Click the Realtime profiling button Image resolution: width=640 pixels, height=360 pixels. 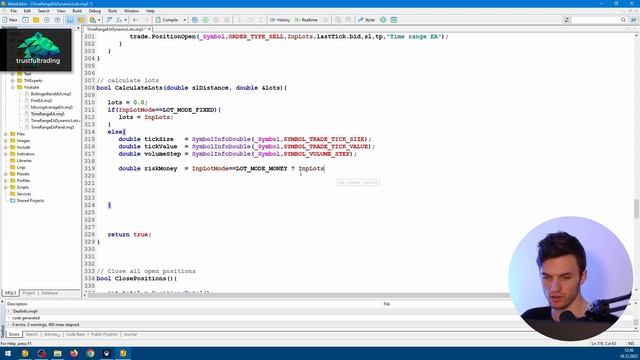pos(306,20)
